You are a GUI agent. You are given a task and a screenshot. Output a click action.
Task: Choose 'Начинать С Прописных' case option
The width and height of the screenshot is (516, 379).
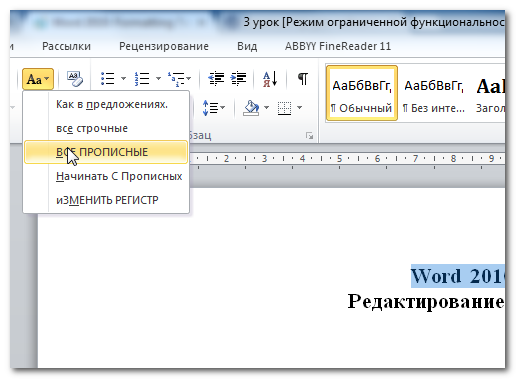pos(106,176)
